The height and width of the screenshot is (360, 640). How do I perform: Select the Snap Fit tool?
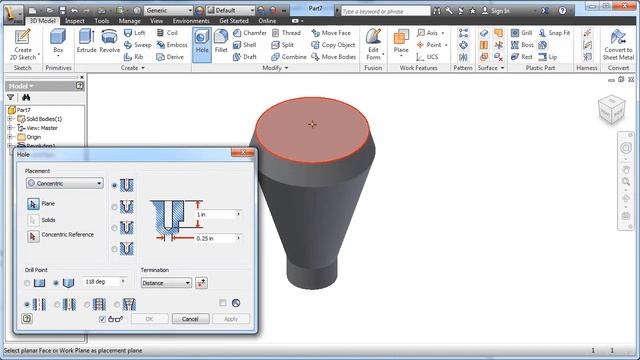click(x=554, y=33)
